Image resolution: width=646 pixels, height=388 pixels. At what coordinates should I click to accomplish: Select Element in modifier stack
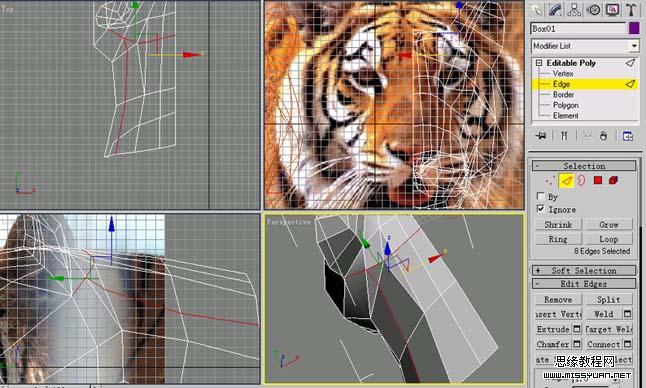(x=566, y=116)
